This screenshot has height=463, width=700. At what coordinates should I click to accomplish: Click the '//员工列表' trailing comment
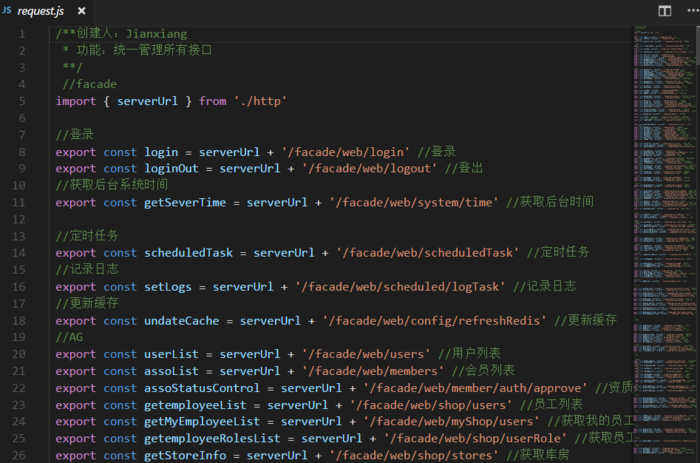click(552, 405)
